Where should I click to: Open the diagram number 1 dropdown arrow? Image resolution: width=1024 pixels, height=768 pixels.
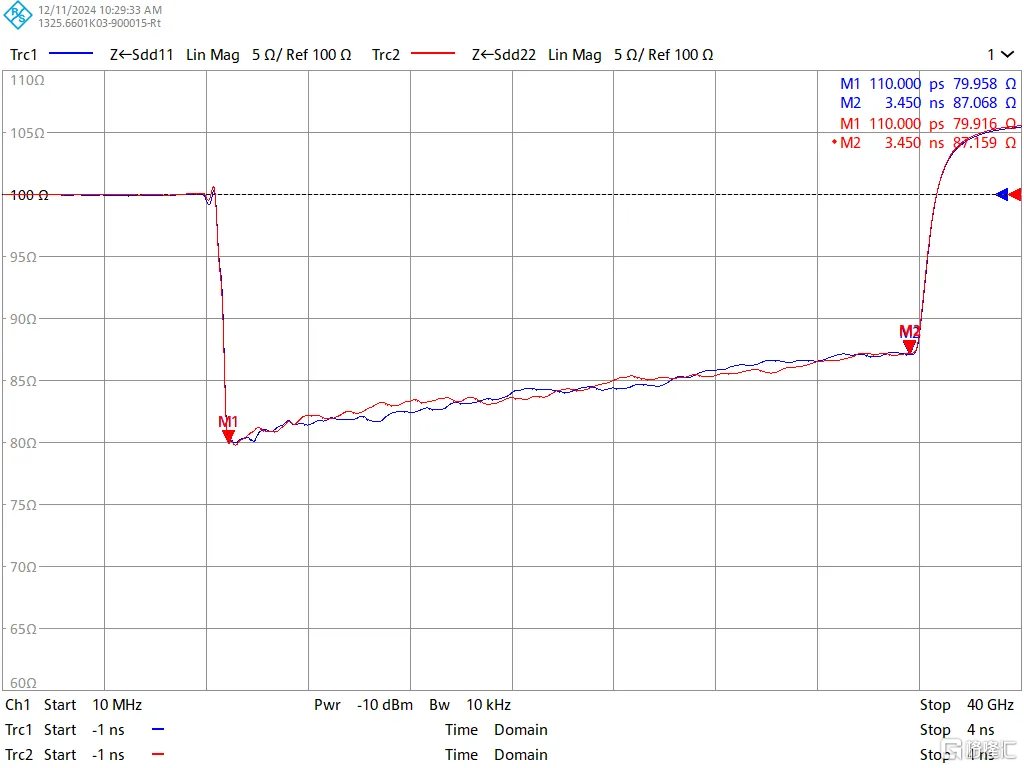click(1009, 55)
